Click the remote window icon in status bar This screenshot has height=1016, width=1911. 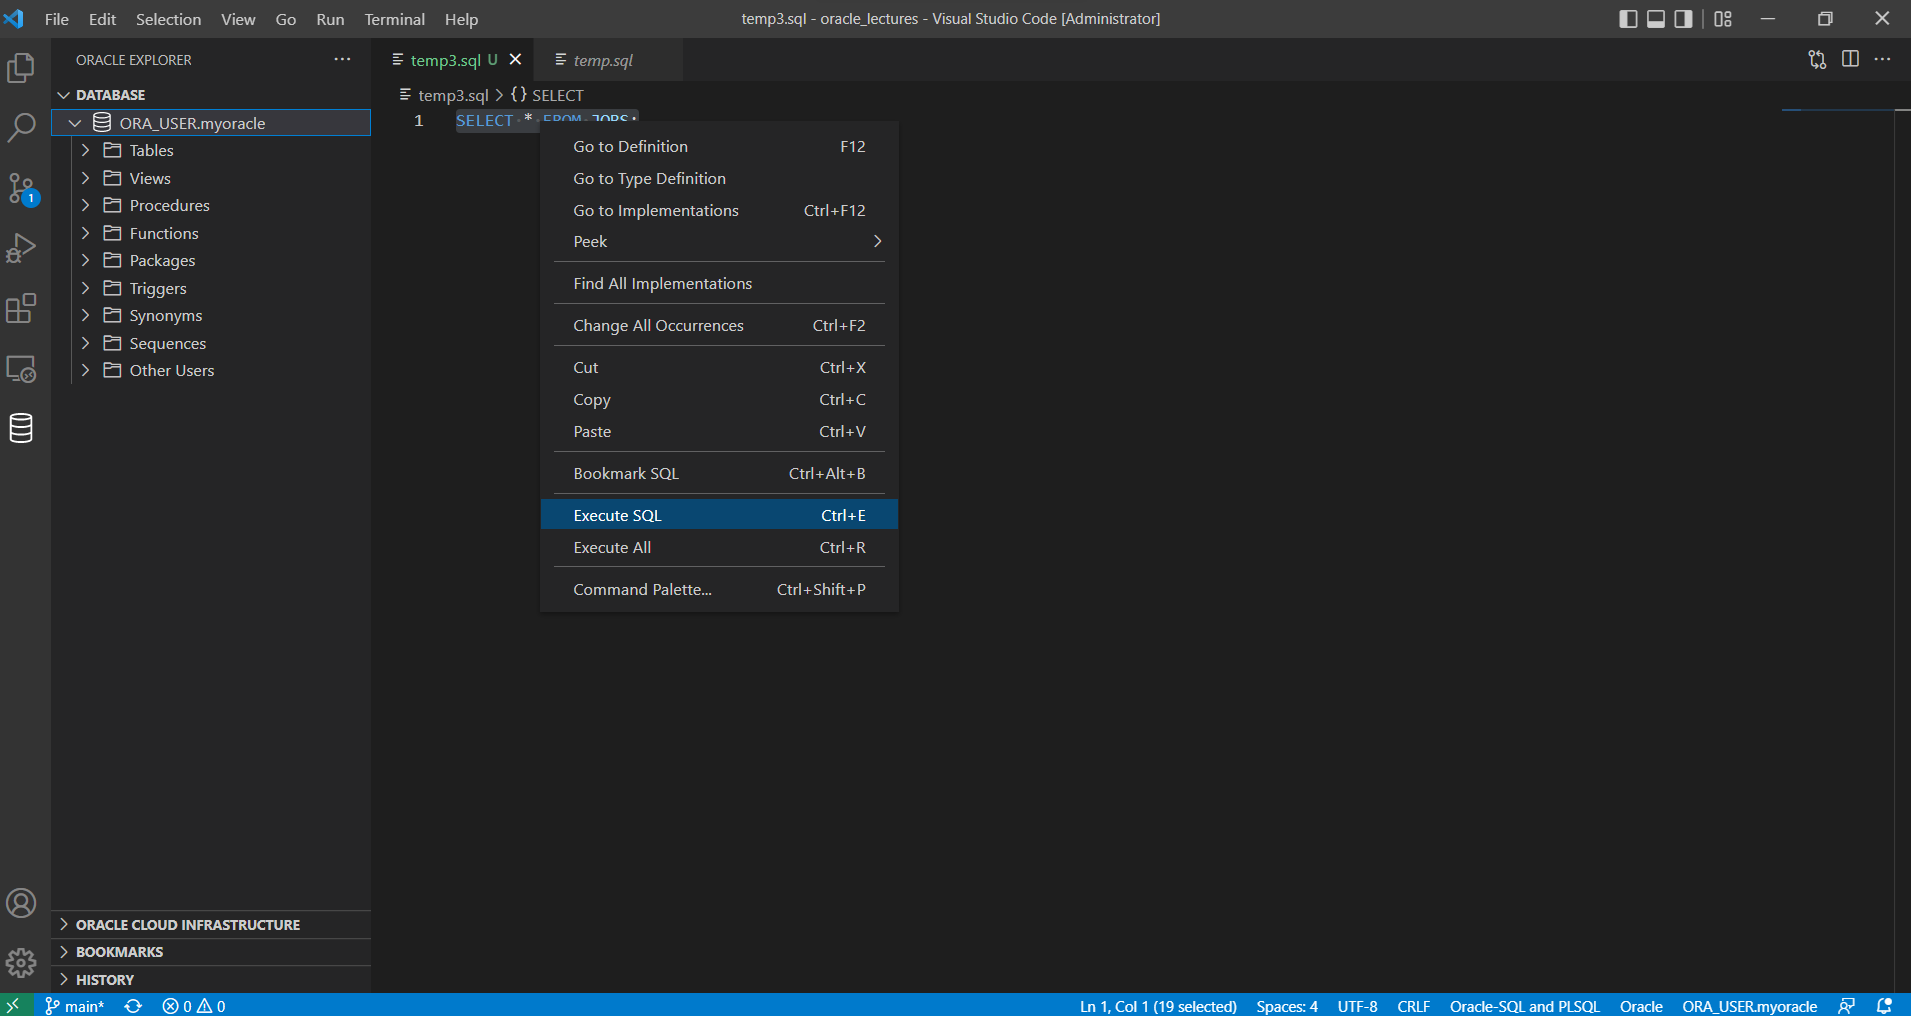(x=13, y=1006)
